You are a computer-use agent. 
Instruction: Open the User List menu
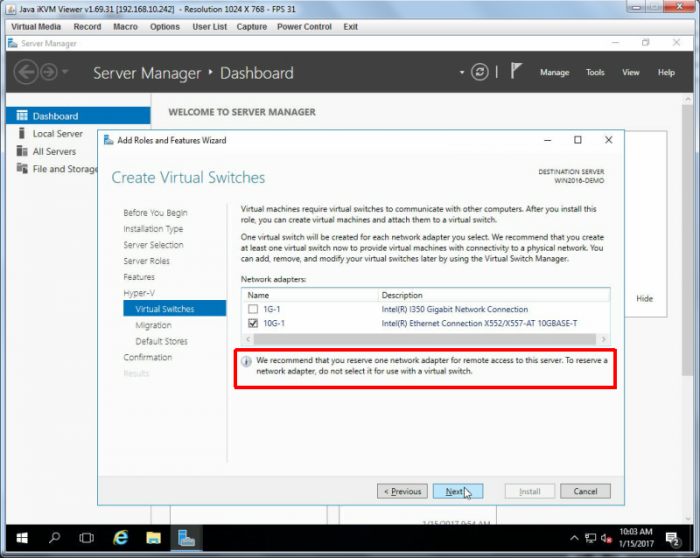210,27
